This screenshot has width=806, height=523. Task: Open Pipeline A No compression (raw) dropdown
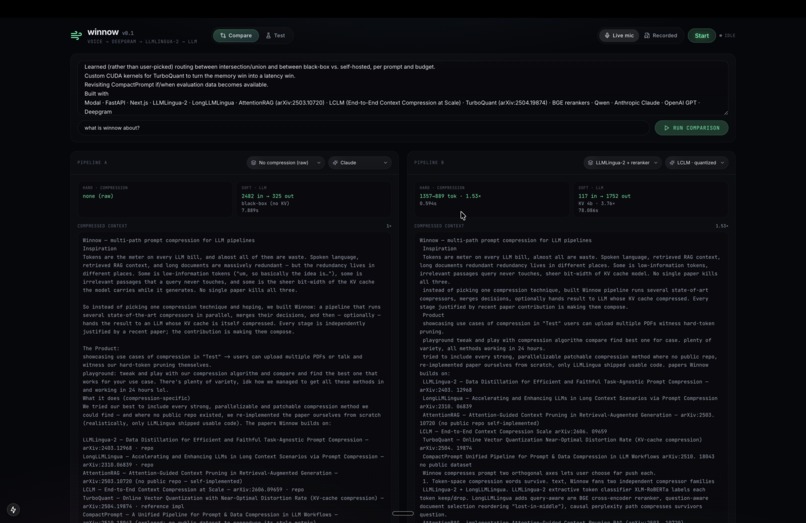285,163
